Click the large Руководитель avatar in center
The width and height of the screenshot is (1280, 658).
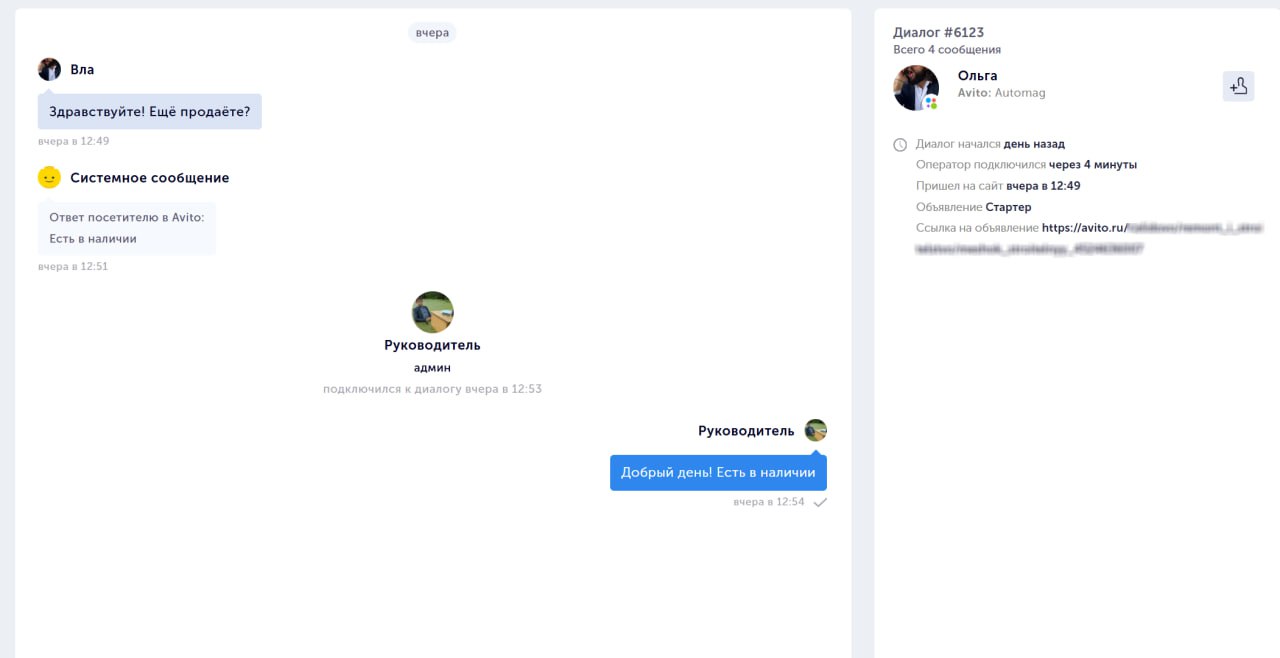coord(433,312)
